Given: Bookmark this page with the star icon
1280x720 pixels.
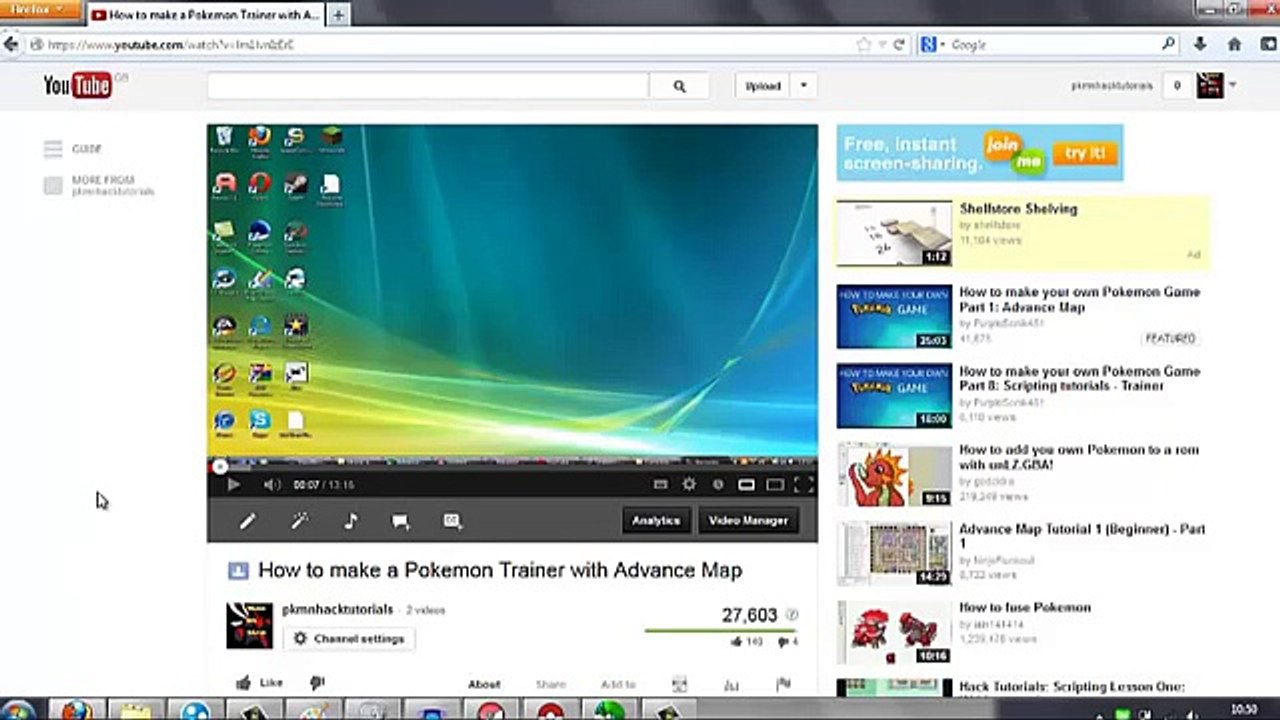Looking at the screenshot, I should tap(864, 44).
